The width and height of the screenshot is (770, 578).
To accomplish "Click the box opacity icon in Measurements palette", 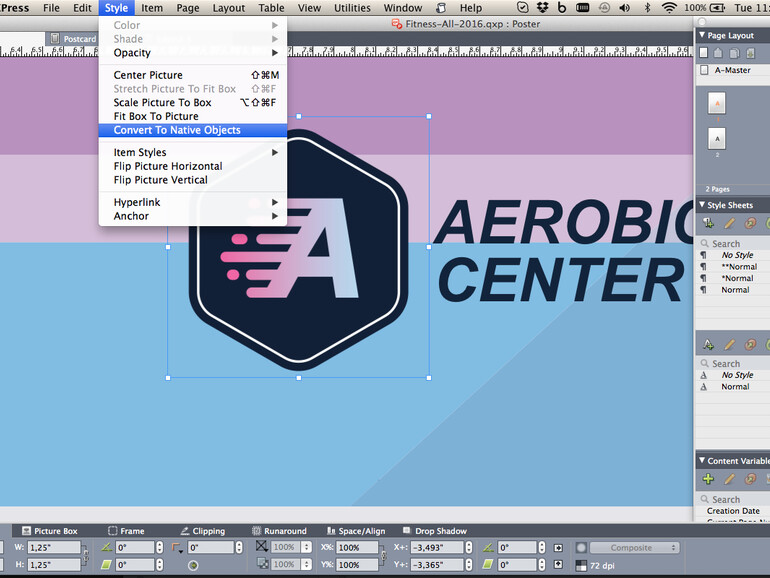I will (x=262, y=546).
